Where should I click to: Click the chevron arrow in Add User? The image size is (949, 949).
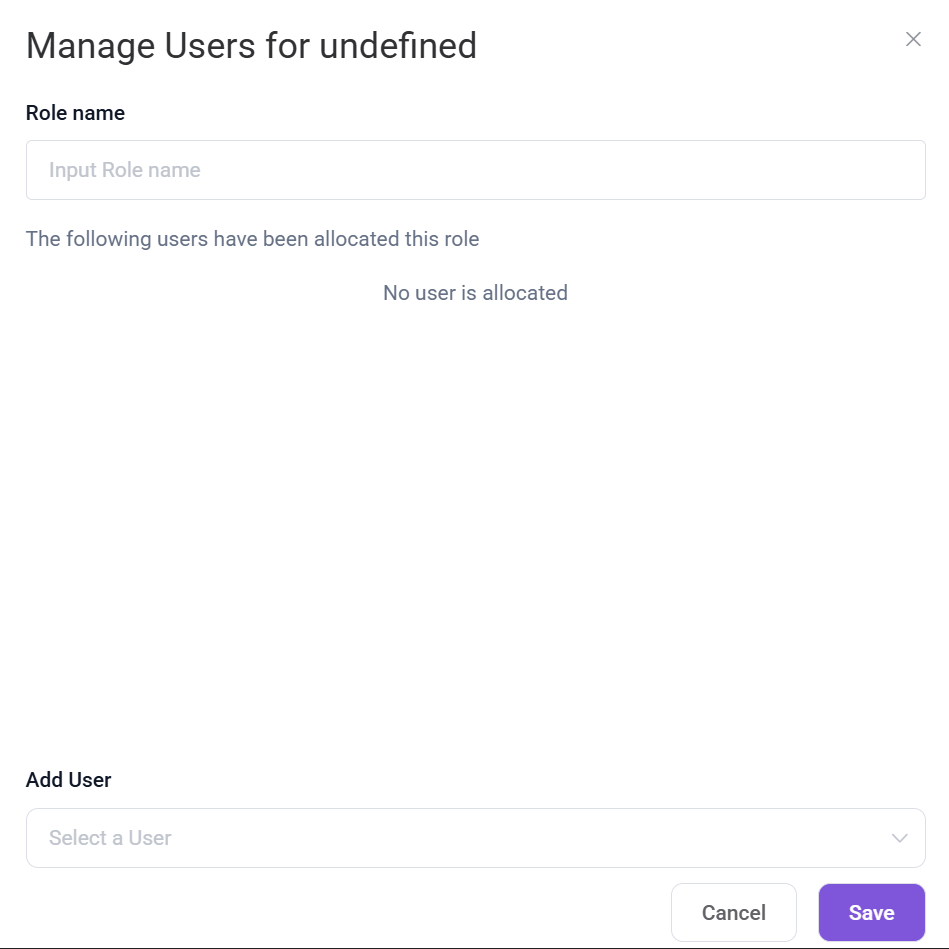pyautogui.click(x=899, y=838)
